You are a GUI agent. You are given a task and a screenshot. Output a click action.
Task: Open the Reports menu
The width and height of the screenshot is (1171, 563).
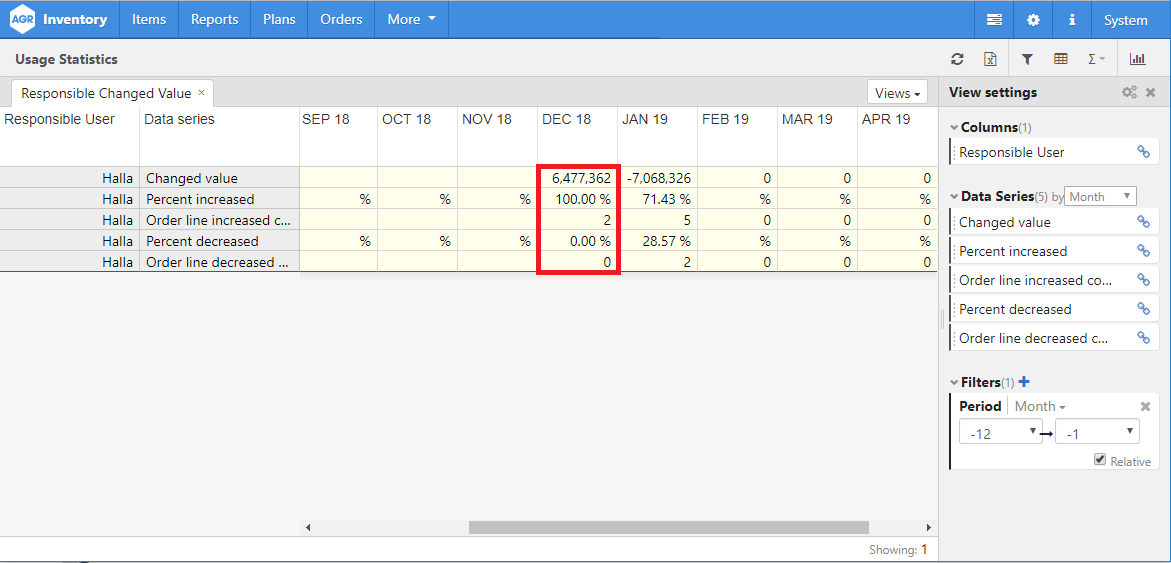pos(214,19)
